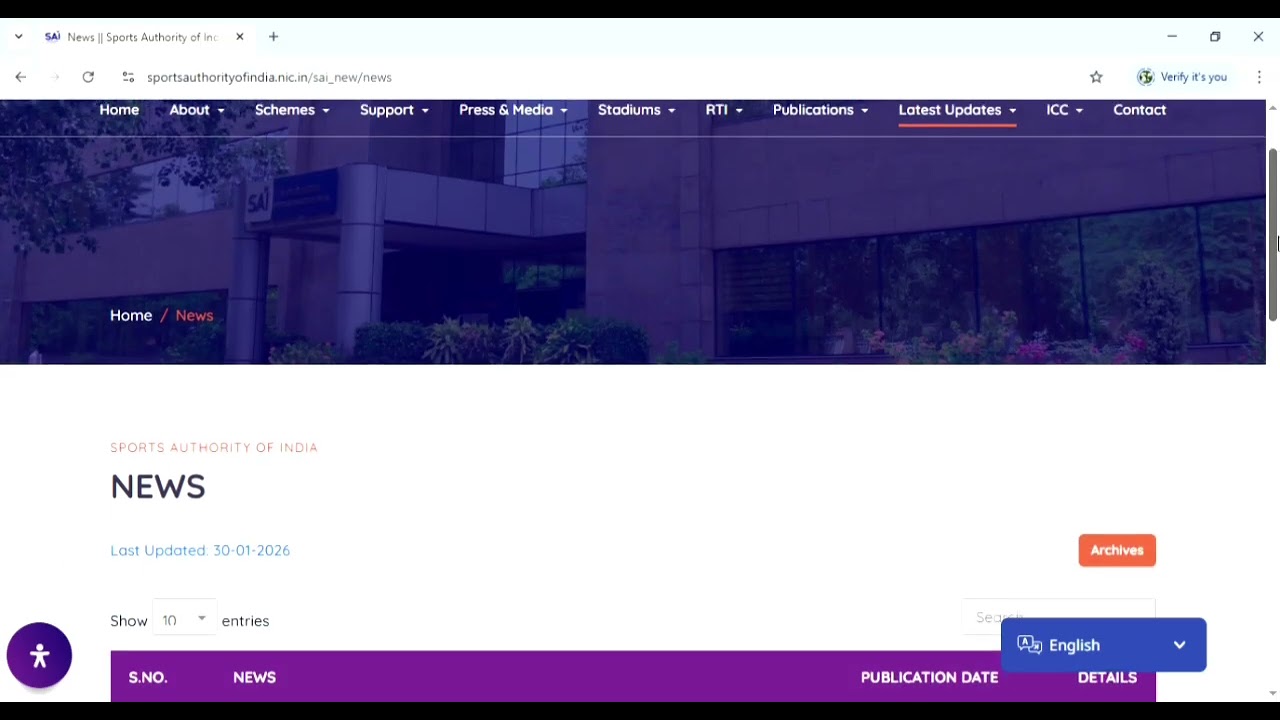Open the tab search dropdown arrow

pos(18,37)
